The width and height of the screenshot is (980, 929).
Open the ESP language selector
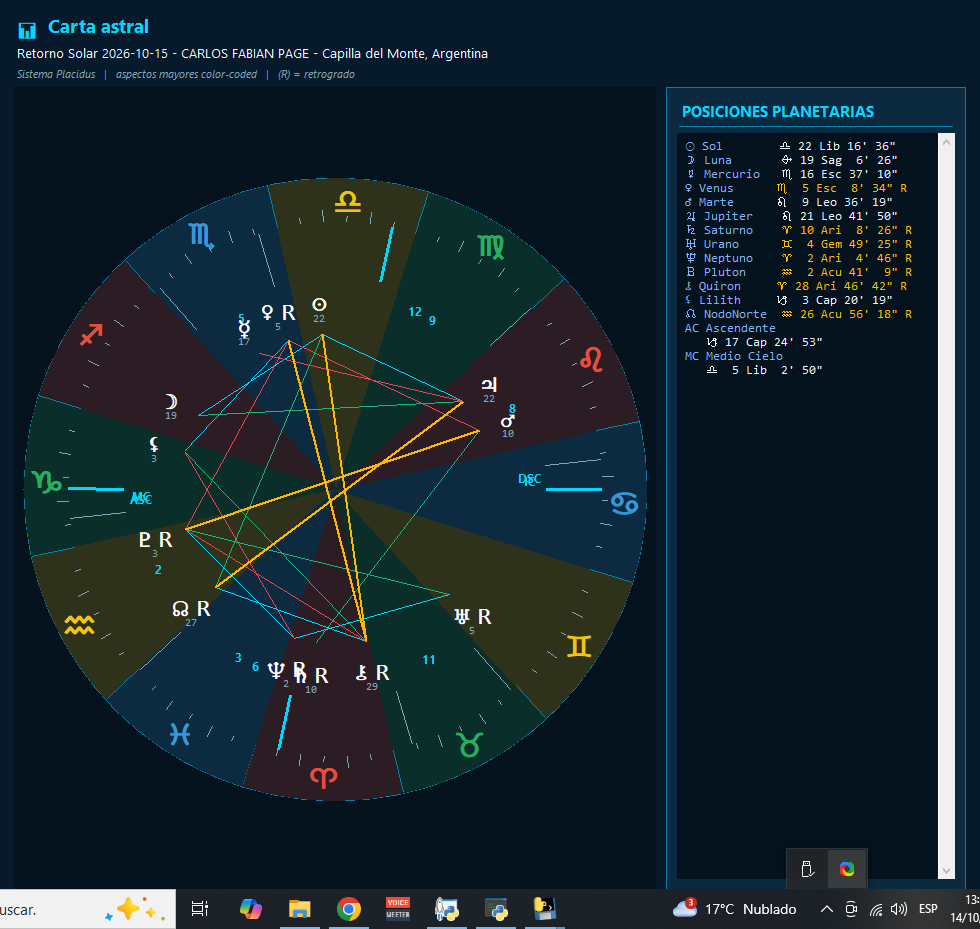[928, 909]
